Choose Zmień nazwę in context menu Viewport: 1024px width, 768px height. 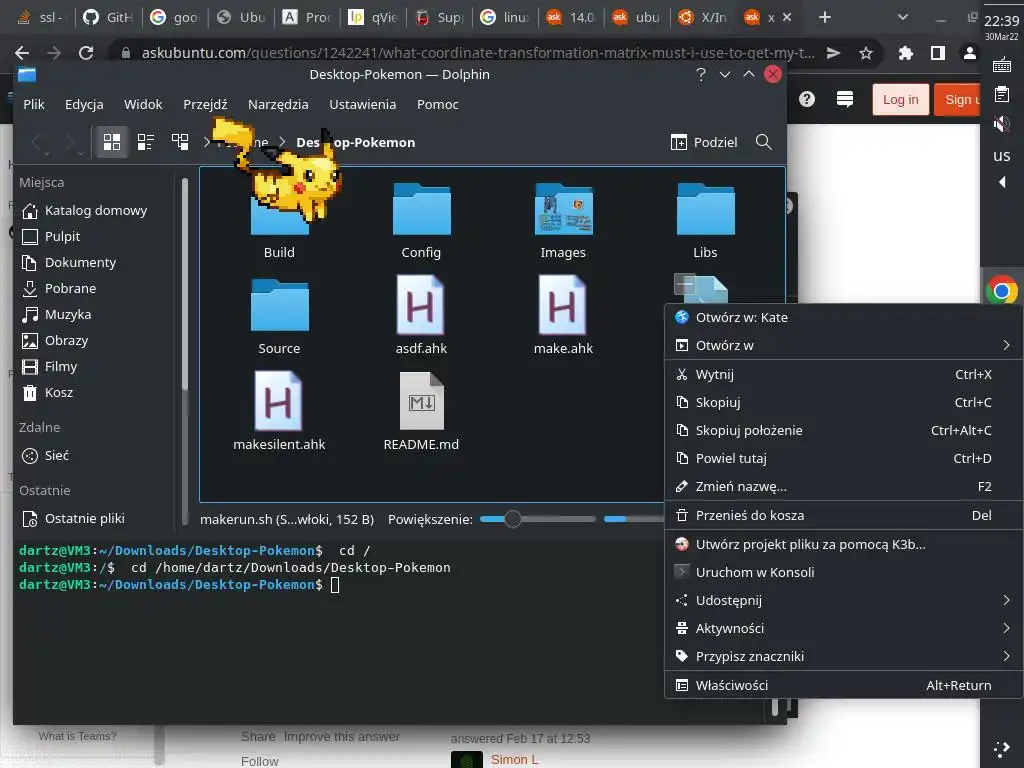click(x=844, y=487)
